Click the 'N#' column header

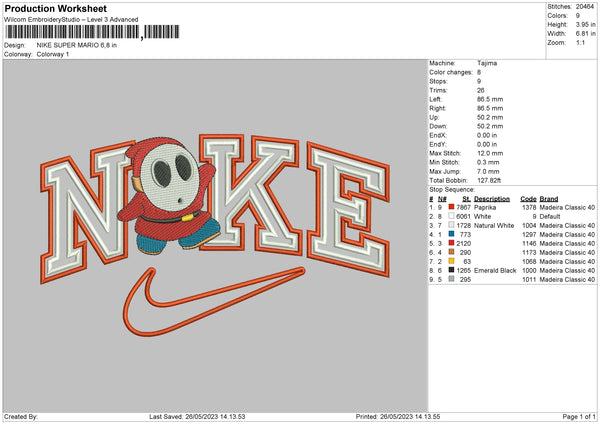click(442, 199)
